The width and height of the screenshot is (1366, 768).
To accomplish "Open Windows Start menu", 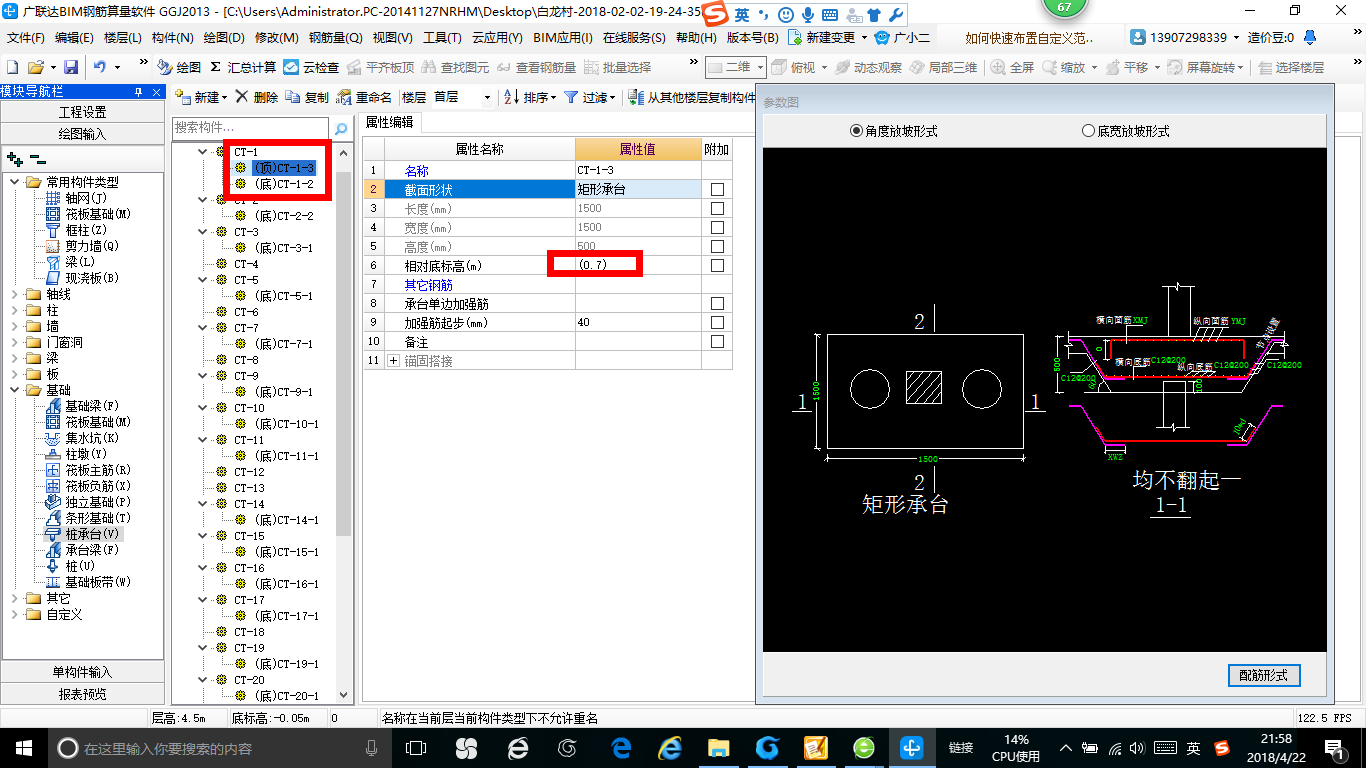I will click(23, 747).
